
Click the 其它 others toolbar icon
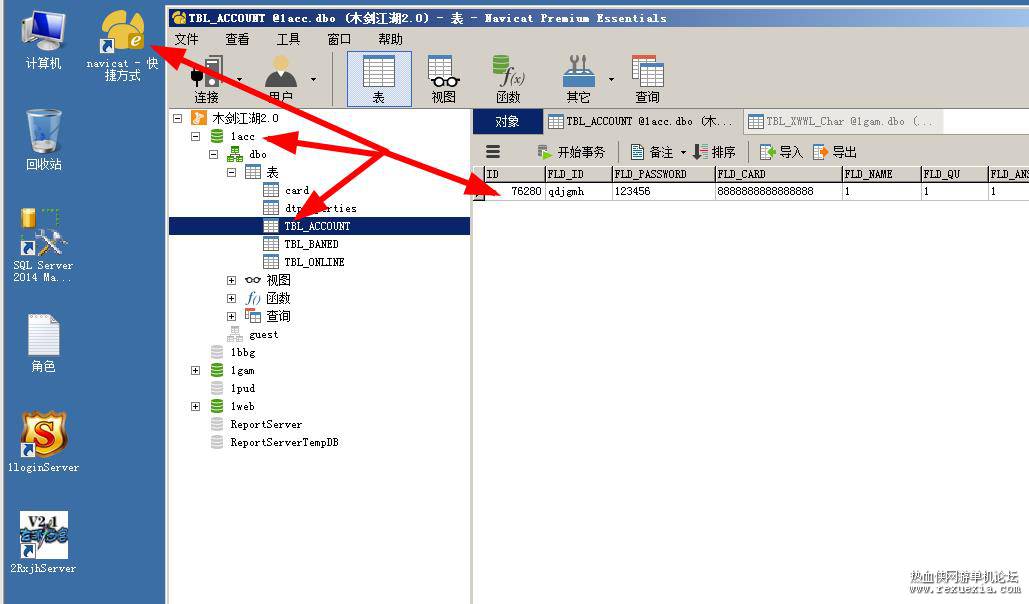[x=578, y=79]
